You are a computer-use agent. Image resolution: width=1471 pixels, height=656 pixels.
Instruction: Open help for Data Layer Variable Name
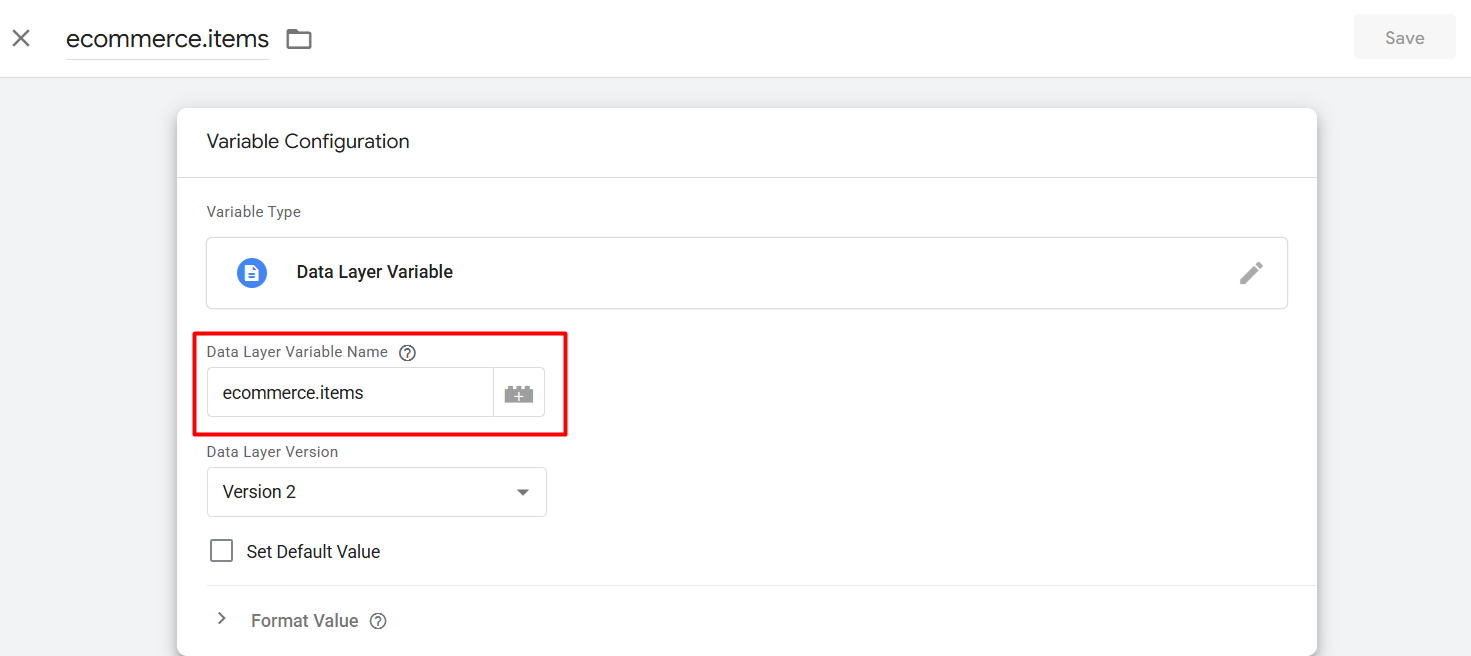click(x=407, y=353)
